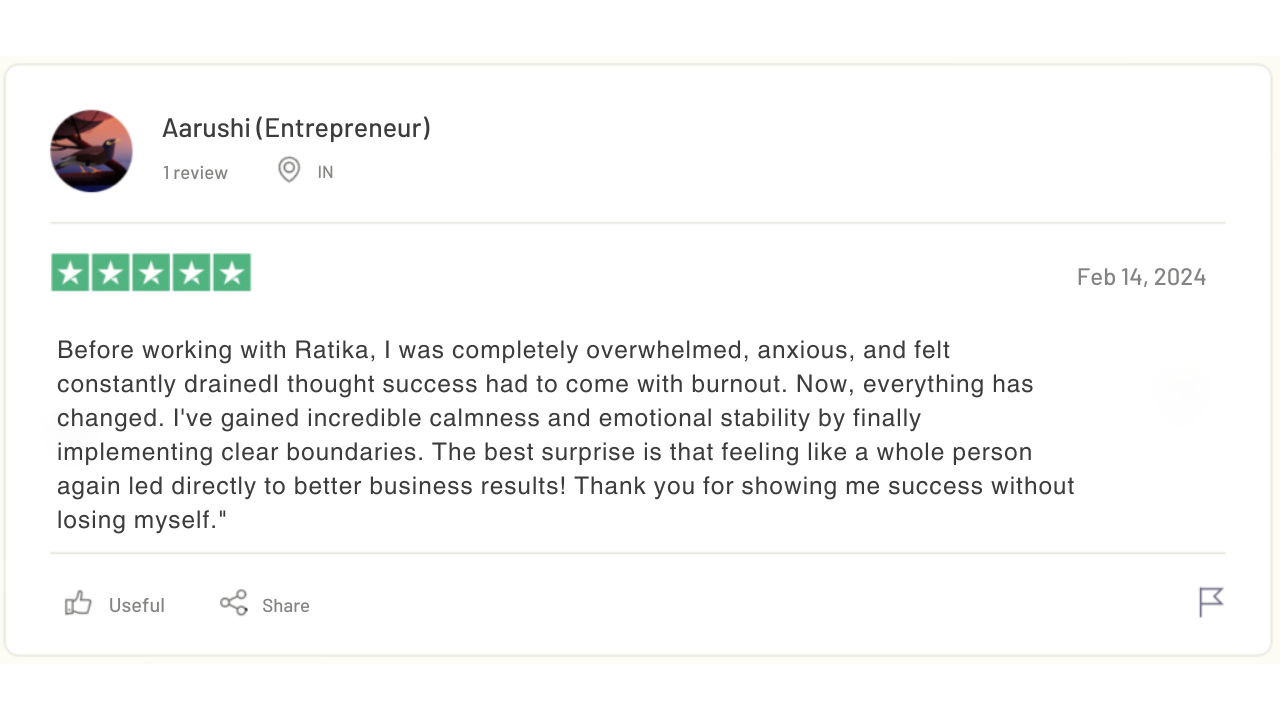Select the third green rating star
The image size is (1280, 720).
coord(151,273)
